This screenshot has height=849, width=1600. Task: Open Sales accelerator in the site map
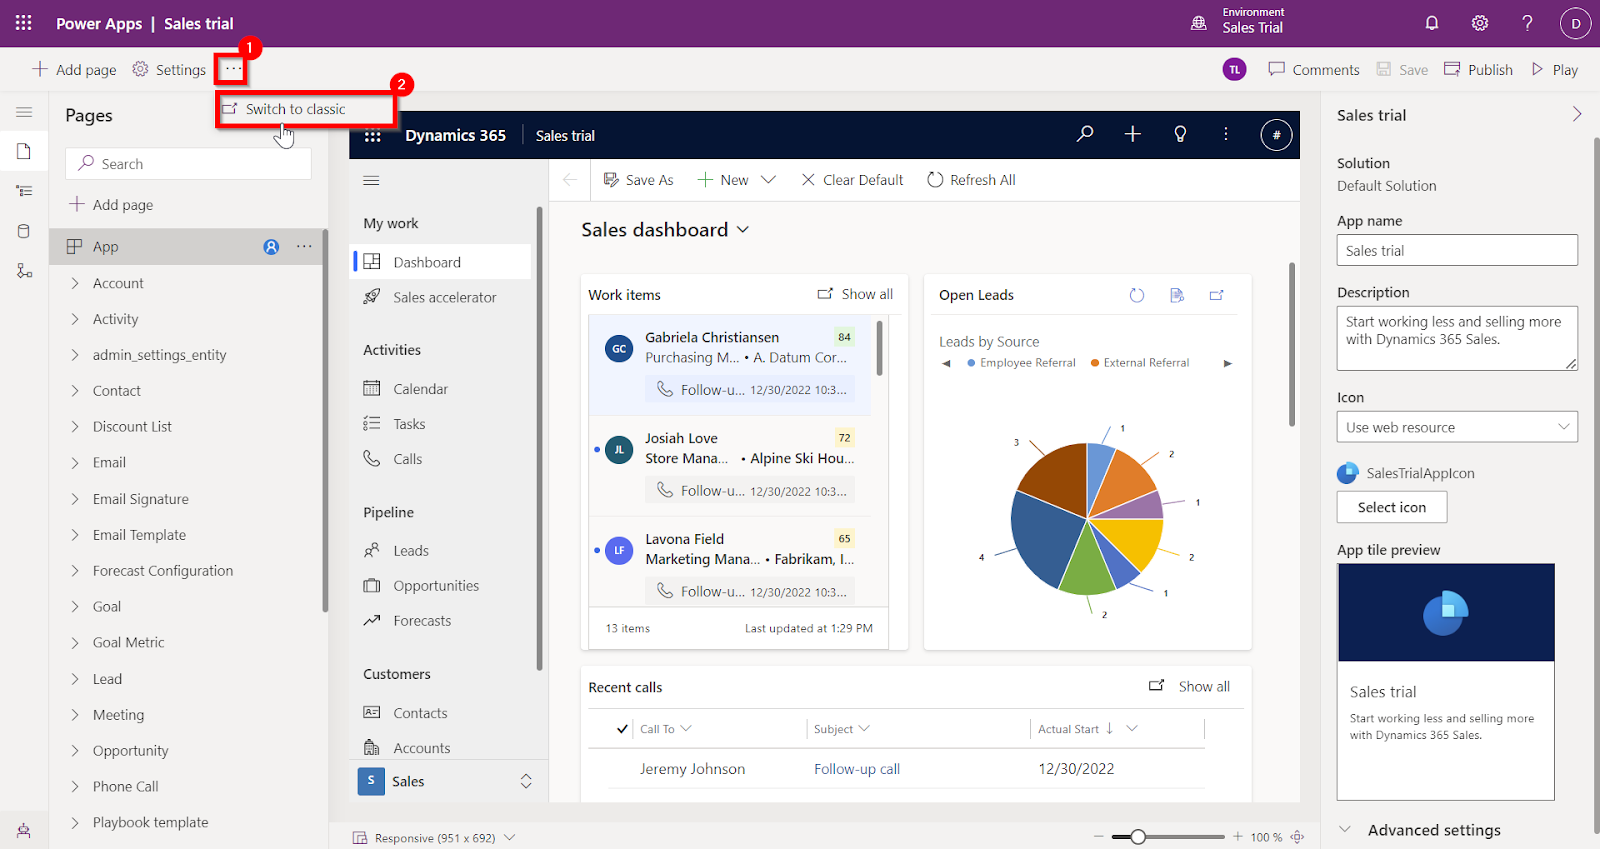[442, 297]
